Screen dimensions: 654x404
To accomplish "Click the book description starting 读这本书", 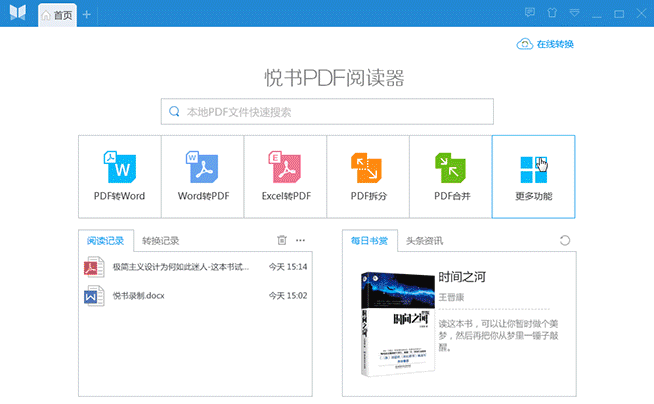I will tap(498, 336).
